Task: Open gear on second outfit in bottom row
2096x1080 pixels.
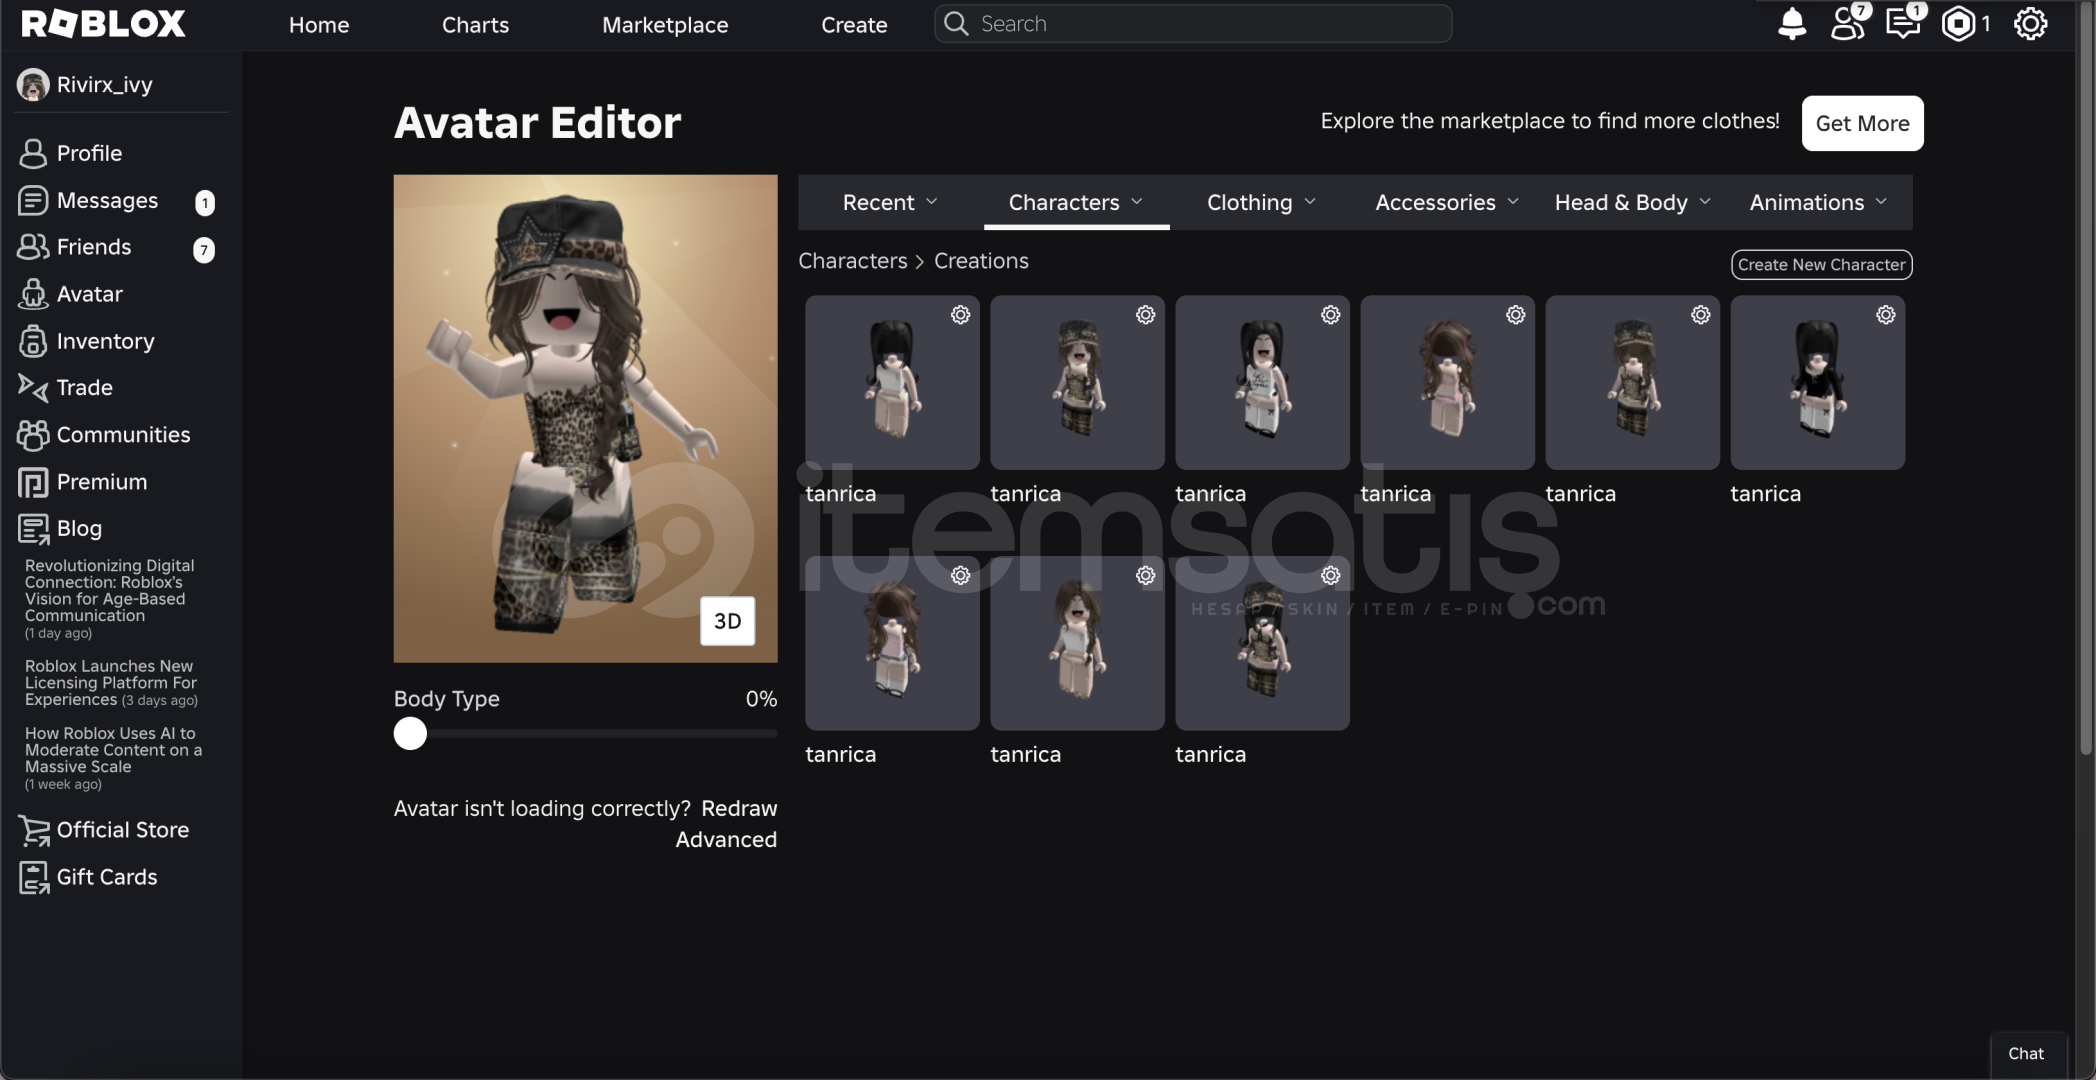Action: click(1145, 576)
